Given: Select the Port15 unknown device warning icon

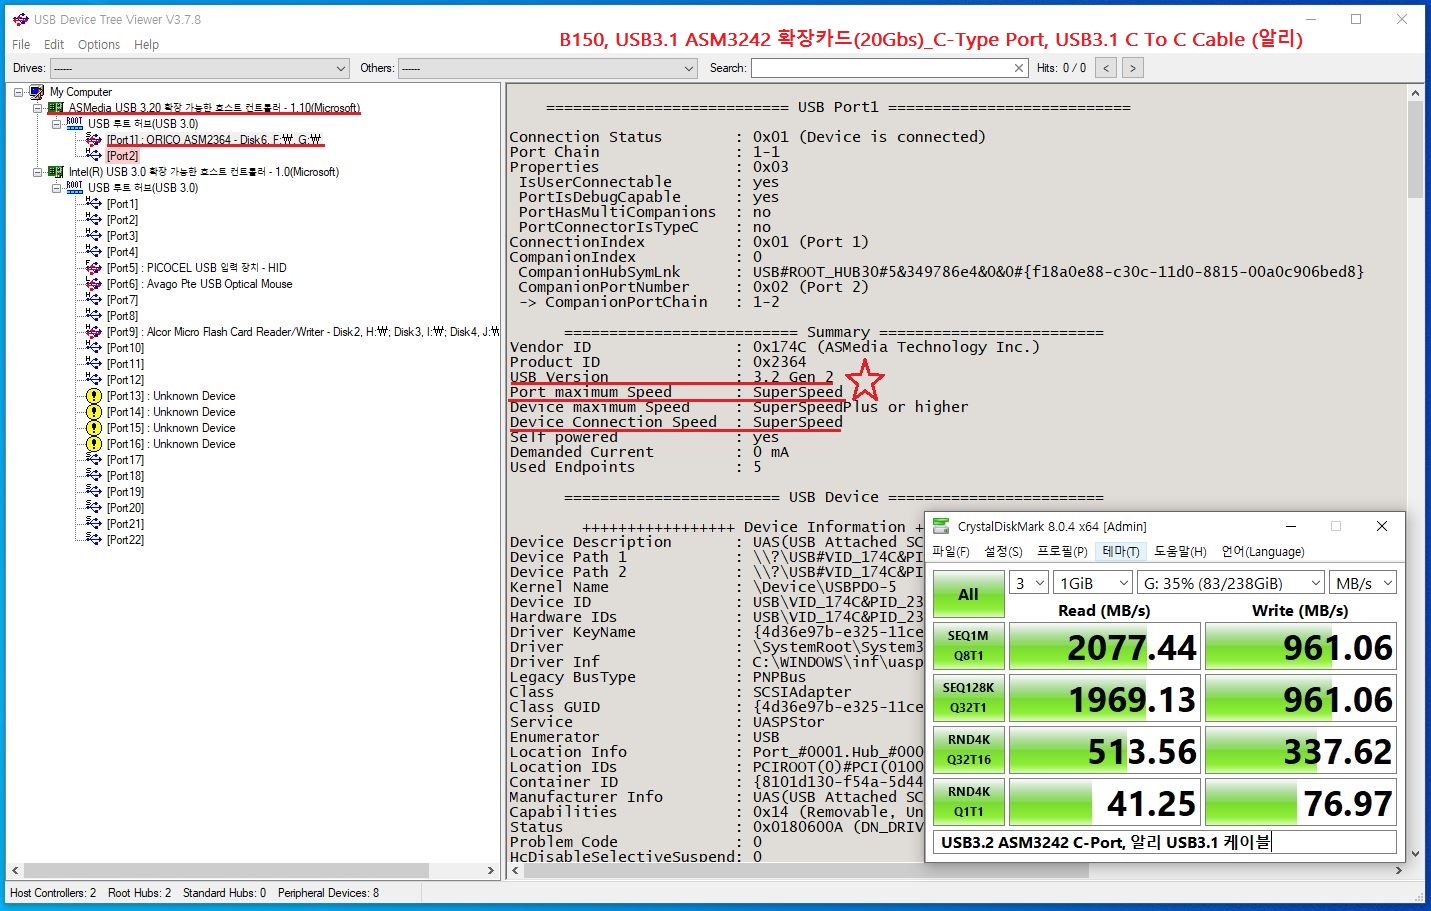Looking at the screenshot, I should pos(94,428).
